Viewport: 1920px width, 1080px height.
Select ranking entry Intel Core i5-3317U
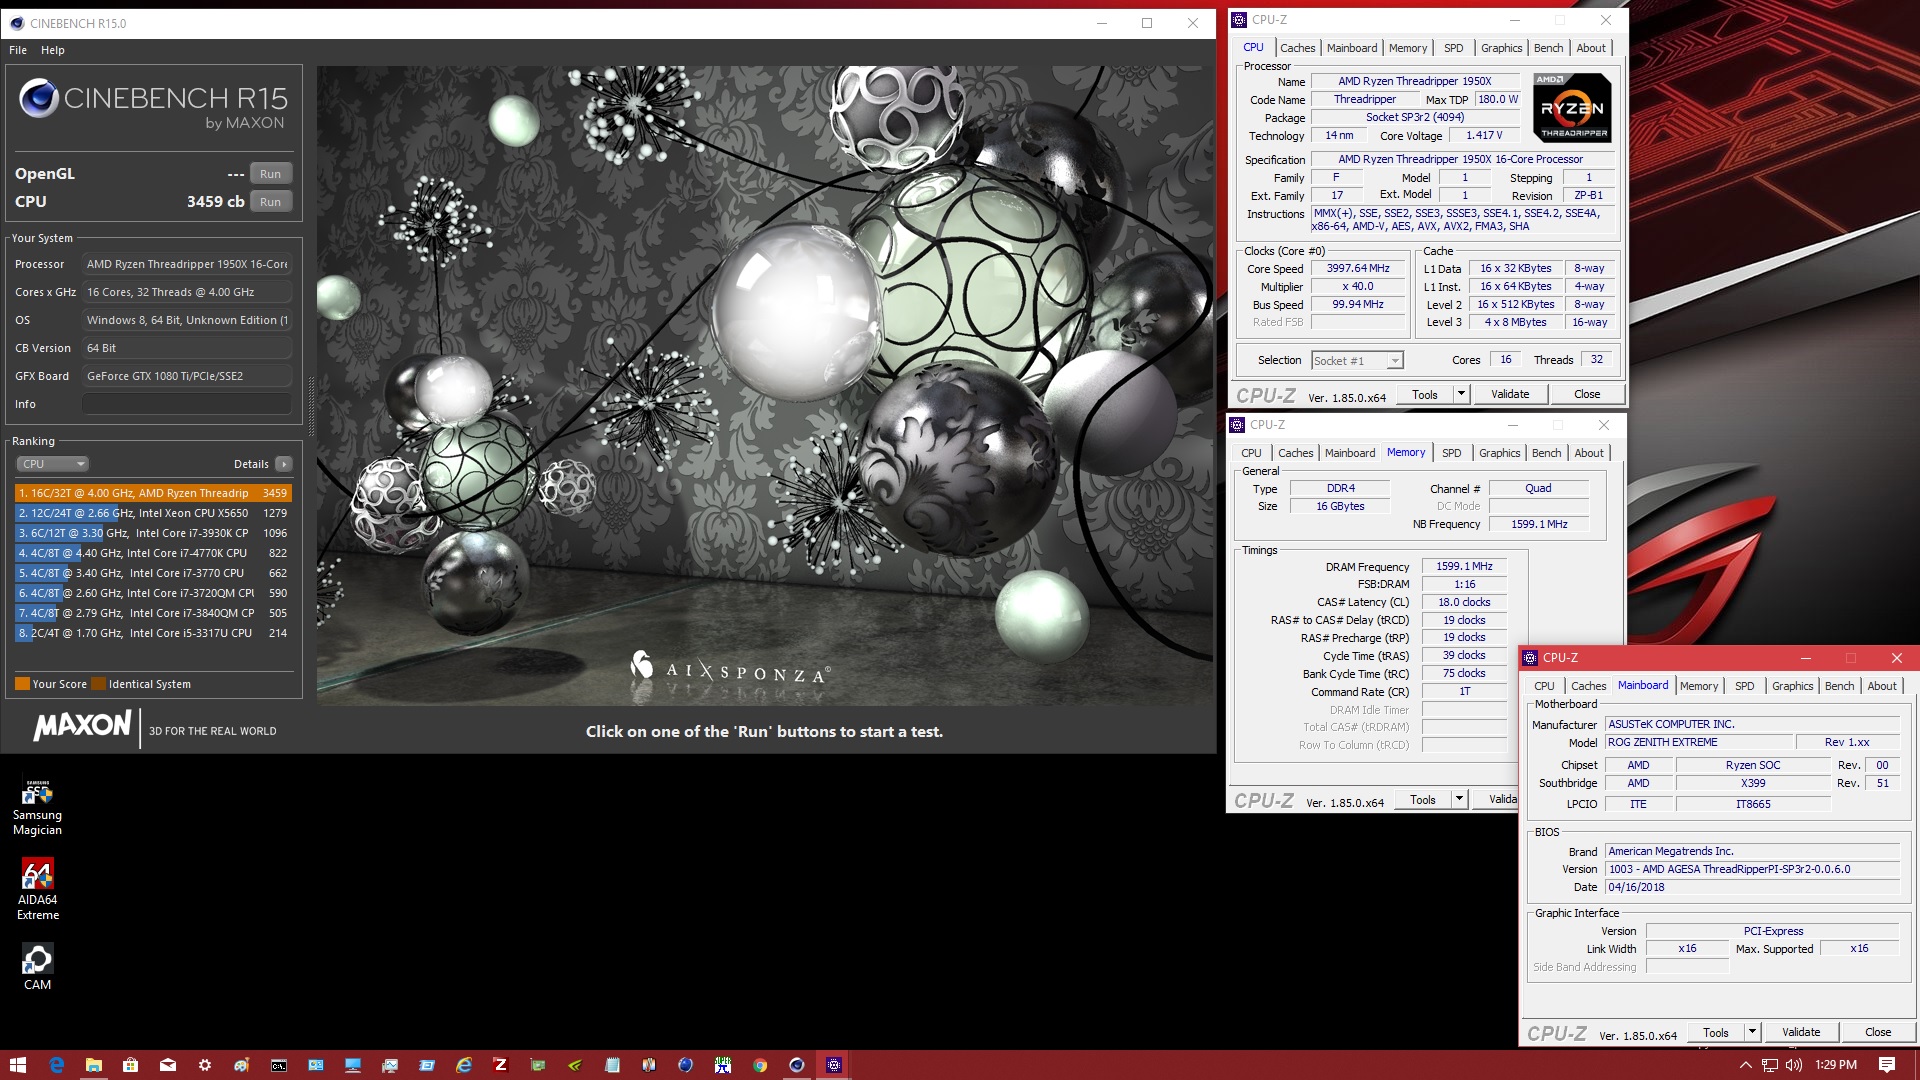153,633
